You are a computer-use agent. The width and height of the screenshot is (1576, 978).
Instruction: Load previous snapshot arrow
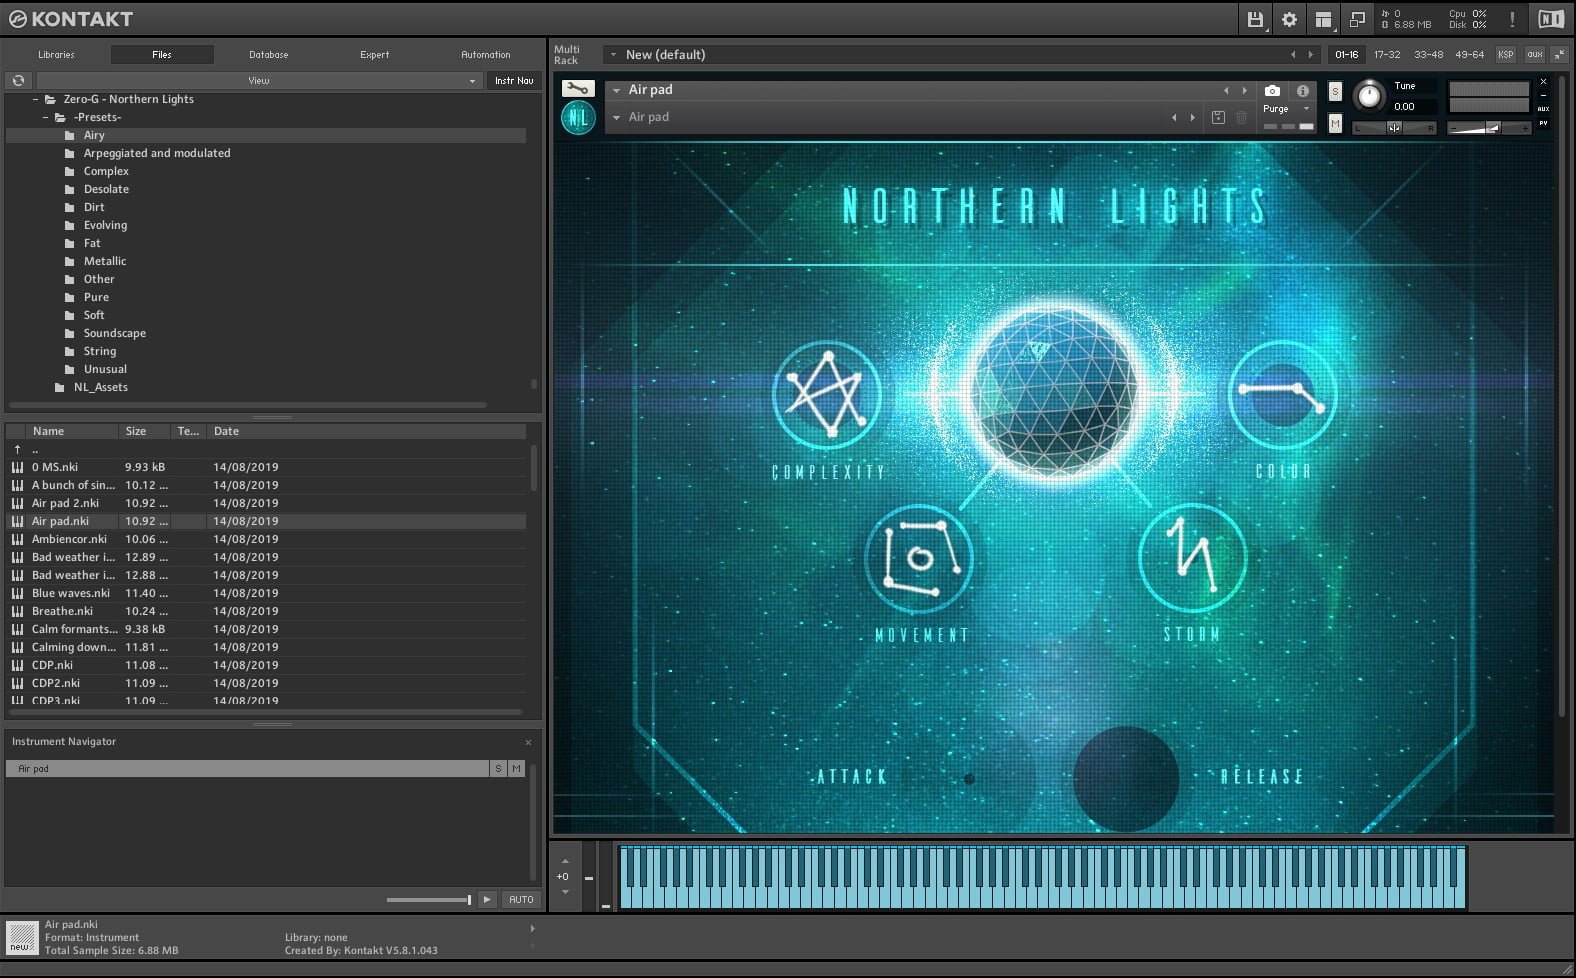point(1174,117)
